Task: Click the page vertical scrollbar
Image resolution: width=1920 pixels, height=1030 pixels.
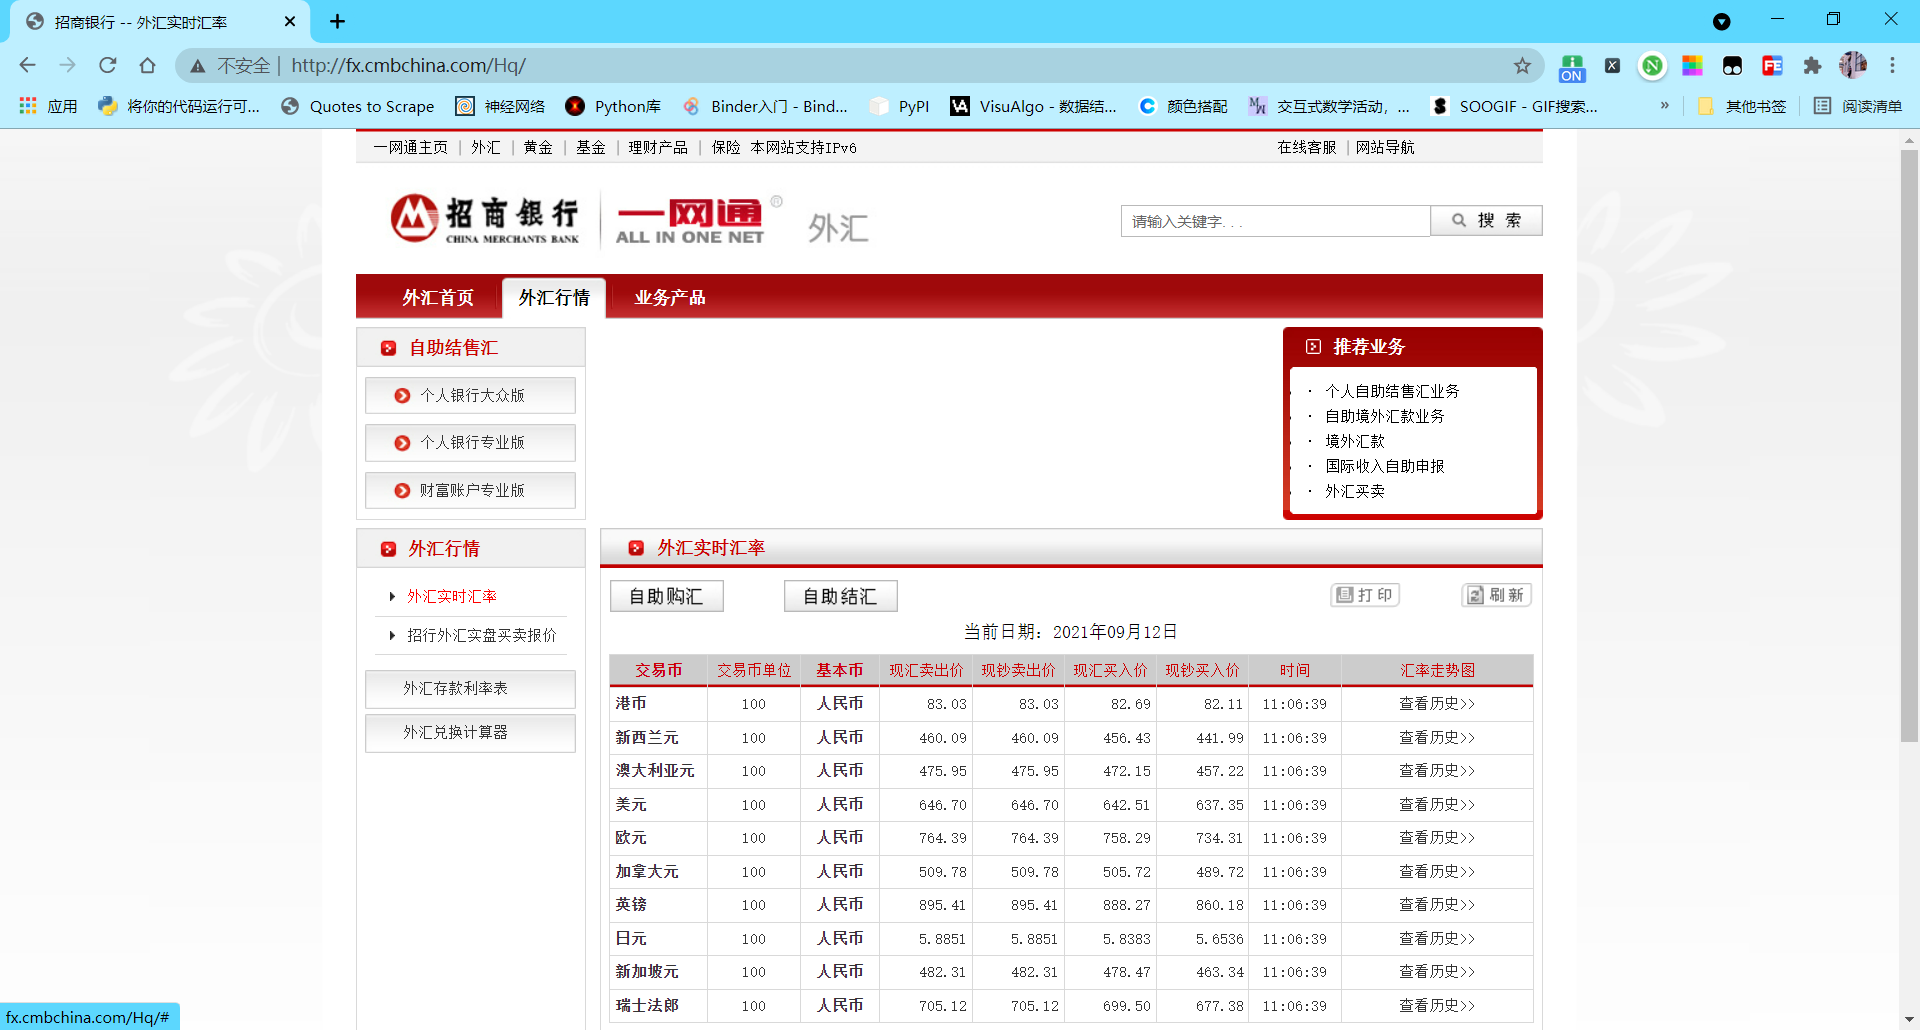Action: pyautogui.click(x=1909, y=445)
